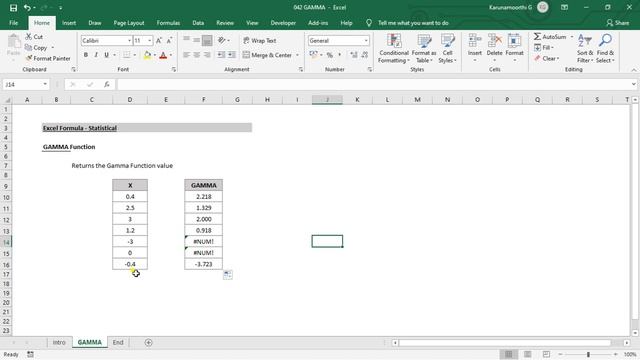Decrease decimal places
Screen dimensions: 640x360
tap(364, 55)
